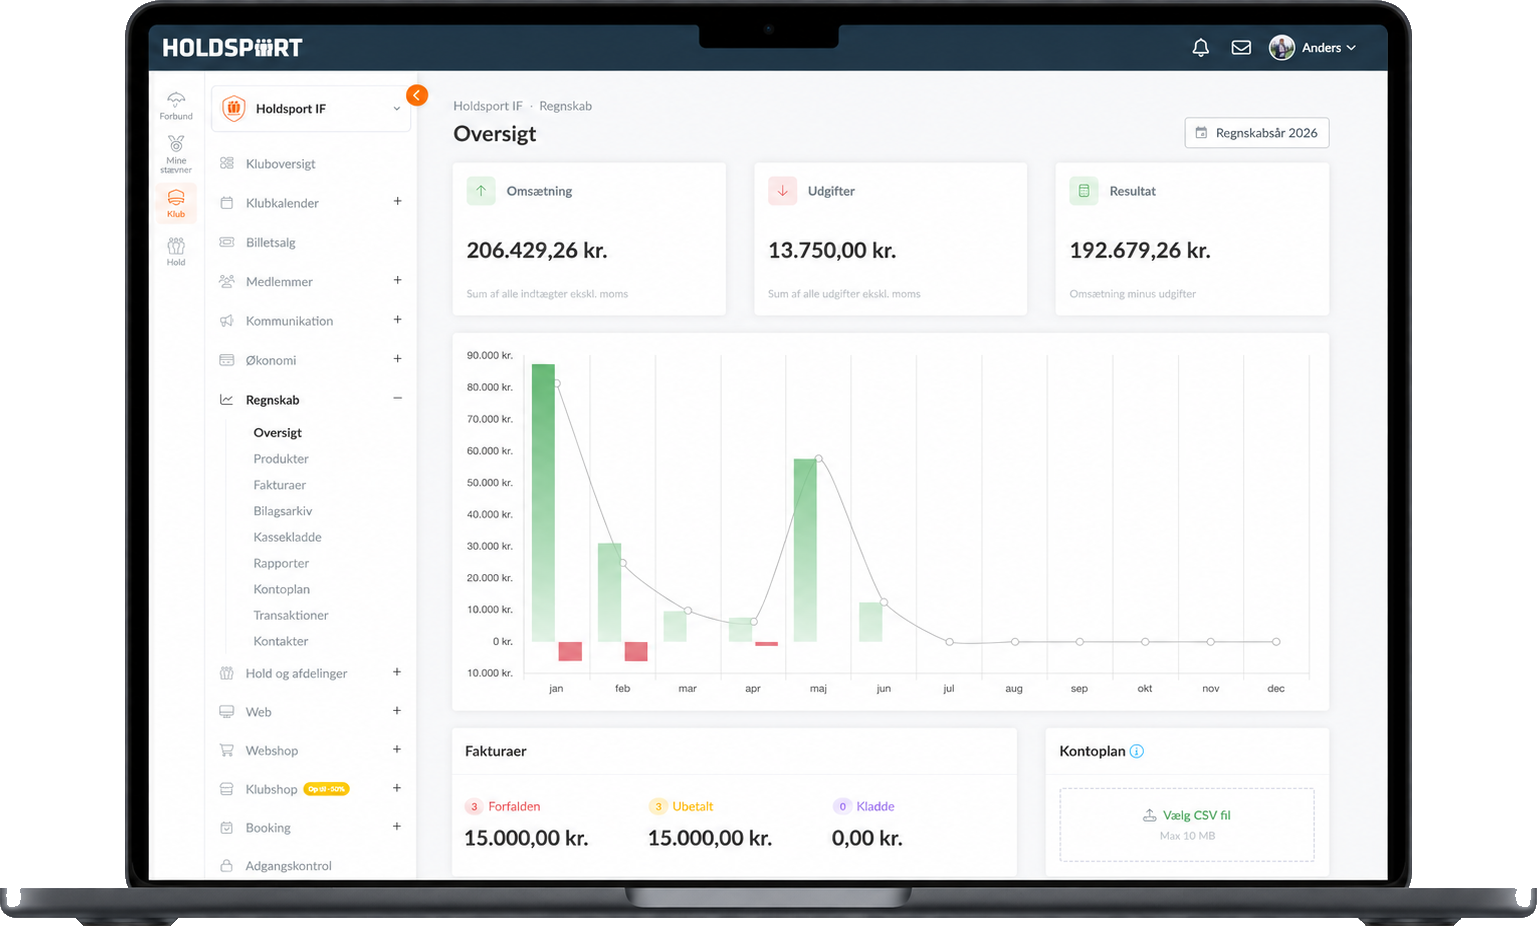
Task: Click the Web monitor icon
Action: click(227, 712)
